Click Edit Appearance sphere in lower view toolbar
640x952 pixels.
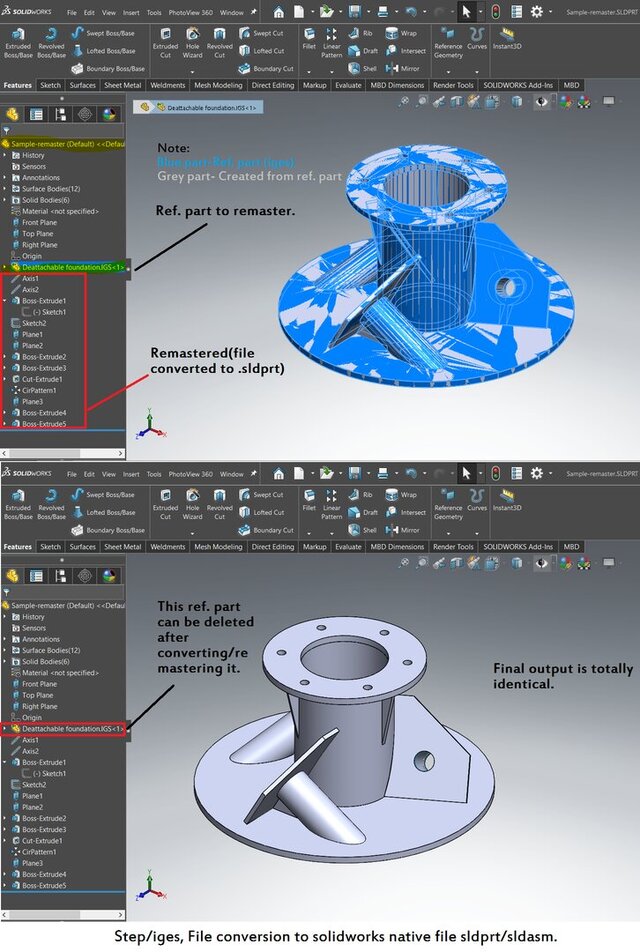566,563
